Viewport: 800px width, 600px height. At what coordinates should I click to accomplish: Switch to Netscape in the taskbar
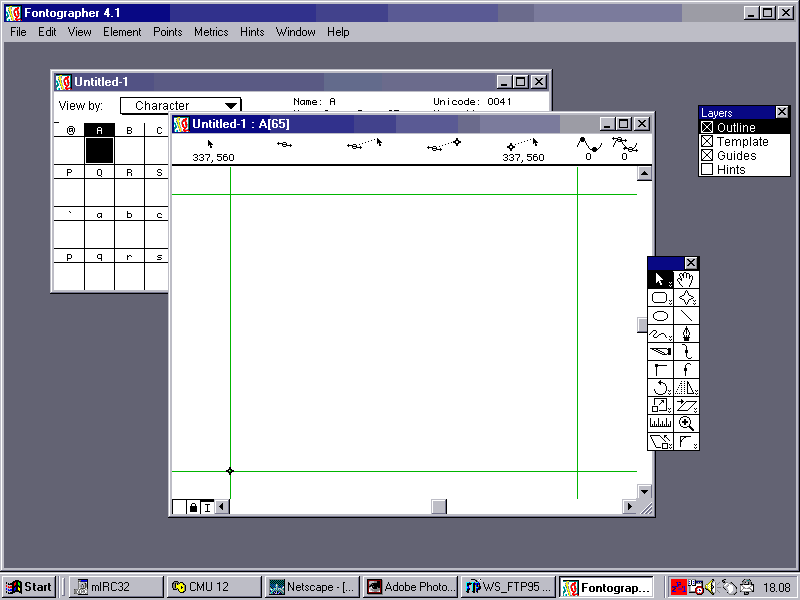pos(312,587)
